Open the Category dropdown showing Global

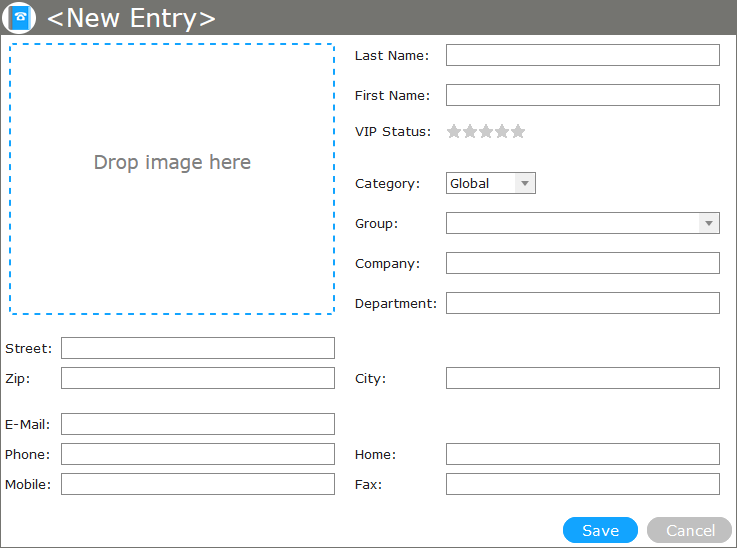[491, 183]
